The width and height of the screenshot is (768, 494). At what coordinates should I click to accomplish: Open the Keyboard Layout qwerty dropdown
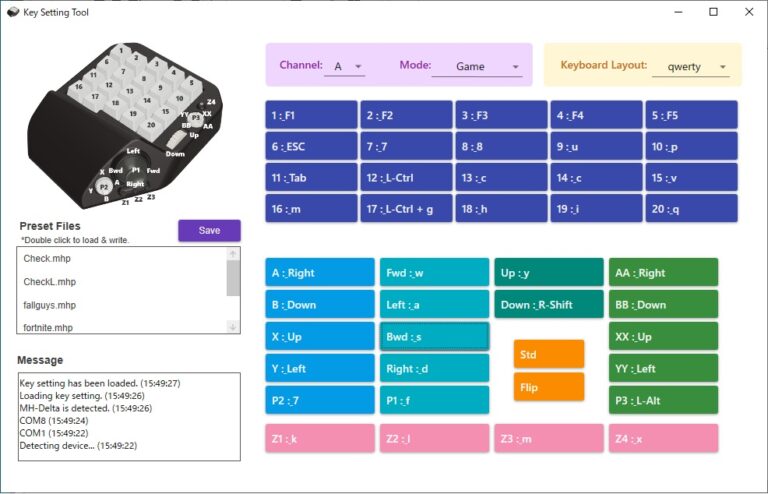point(690,66)
